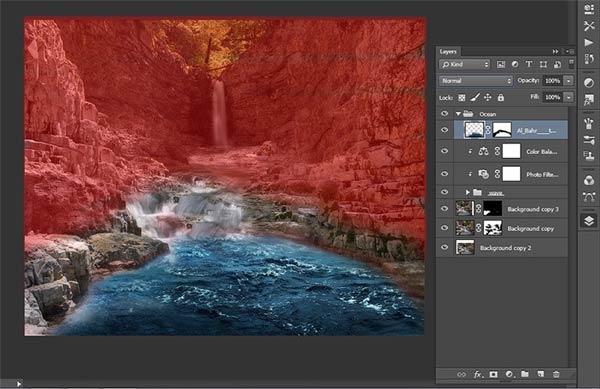Screen dimensions: 600x389
Task: Select the Layers panel tab
Action: pos(448,51)
